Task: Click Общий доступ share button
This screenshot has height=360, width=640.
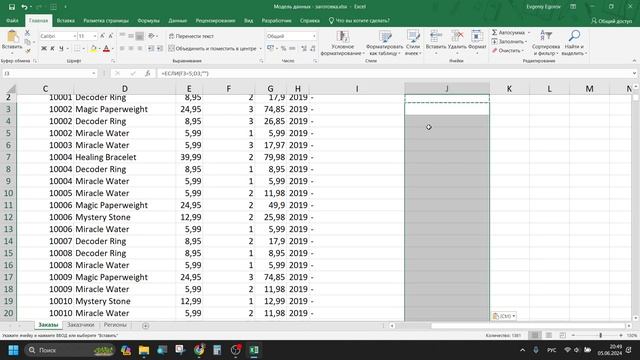Action: (611, 21)
